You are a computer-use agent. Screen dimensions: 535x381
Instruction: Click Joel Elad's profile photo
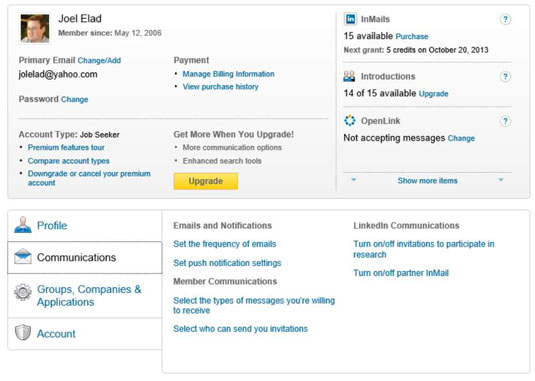(x=35, y=29)
